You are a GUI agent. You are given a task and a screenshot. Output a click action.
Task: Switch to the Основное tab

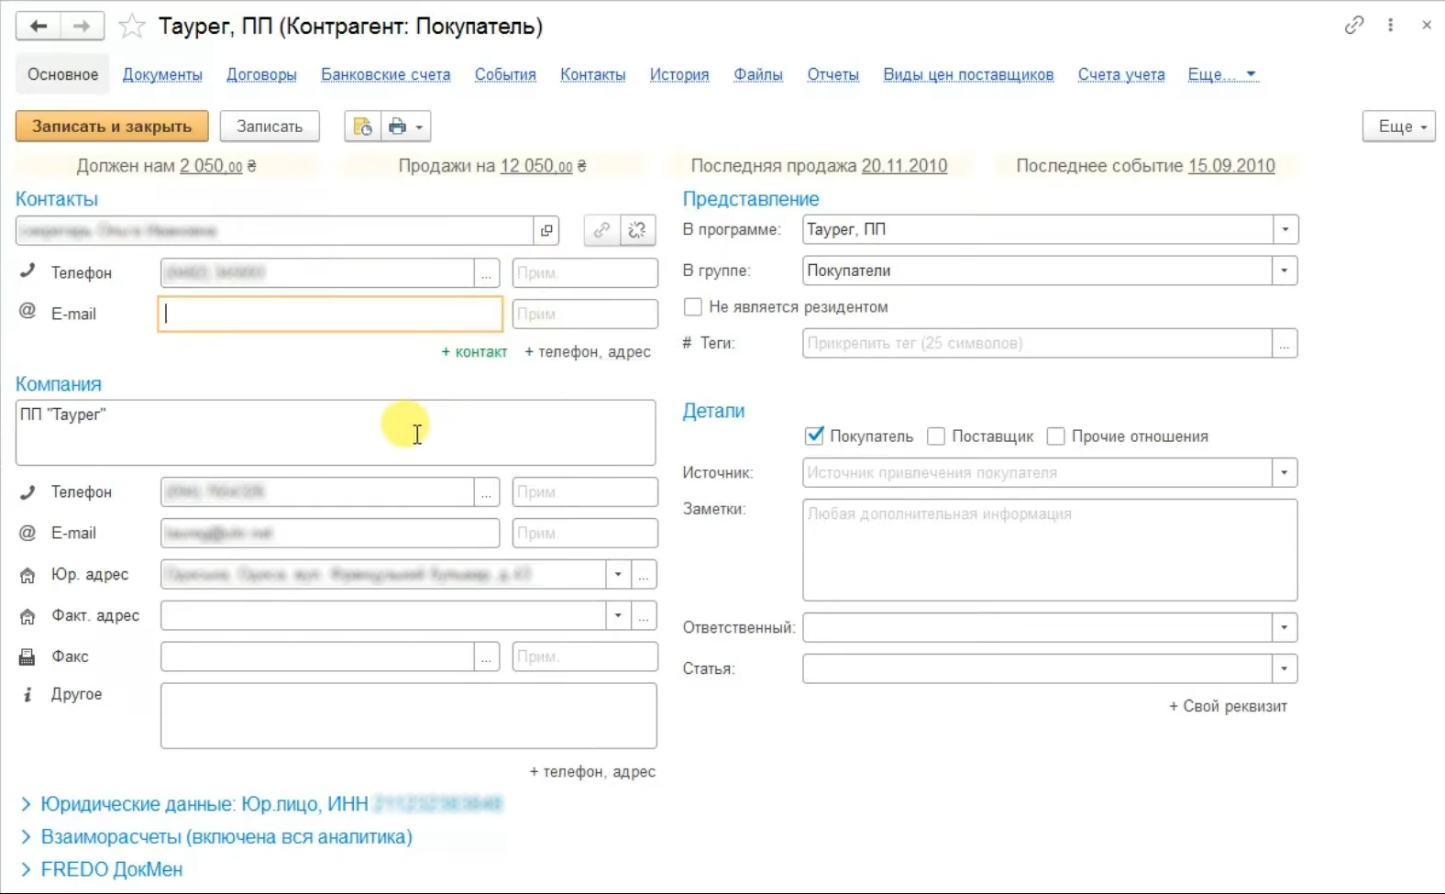63,75
